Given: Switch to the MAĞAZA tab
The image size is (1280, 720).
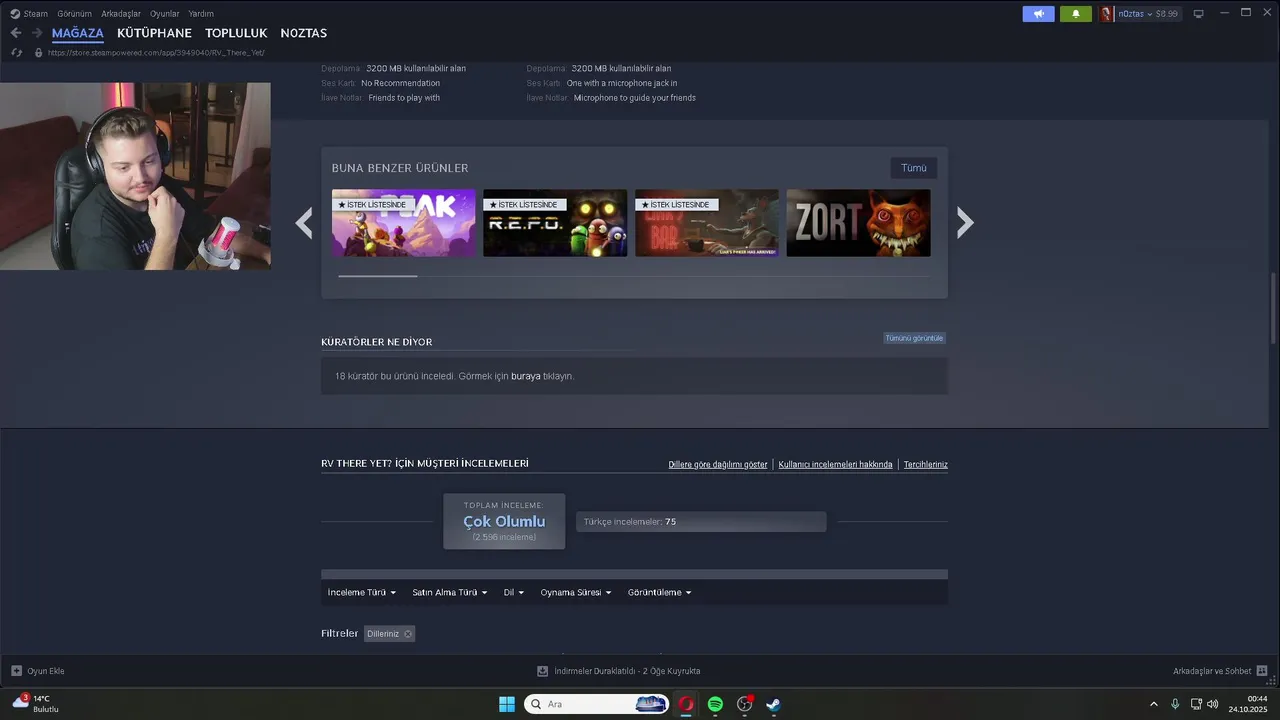Looking at the screenshot, I should [x=78, y=33].
